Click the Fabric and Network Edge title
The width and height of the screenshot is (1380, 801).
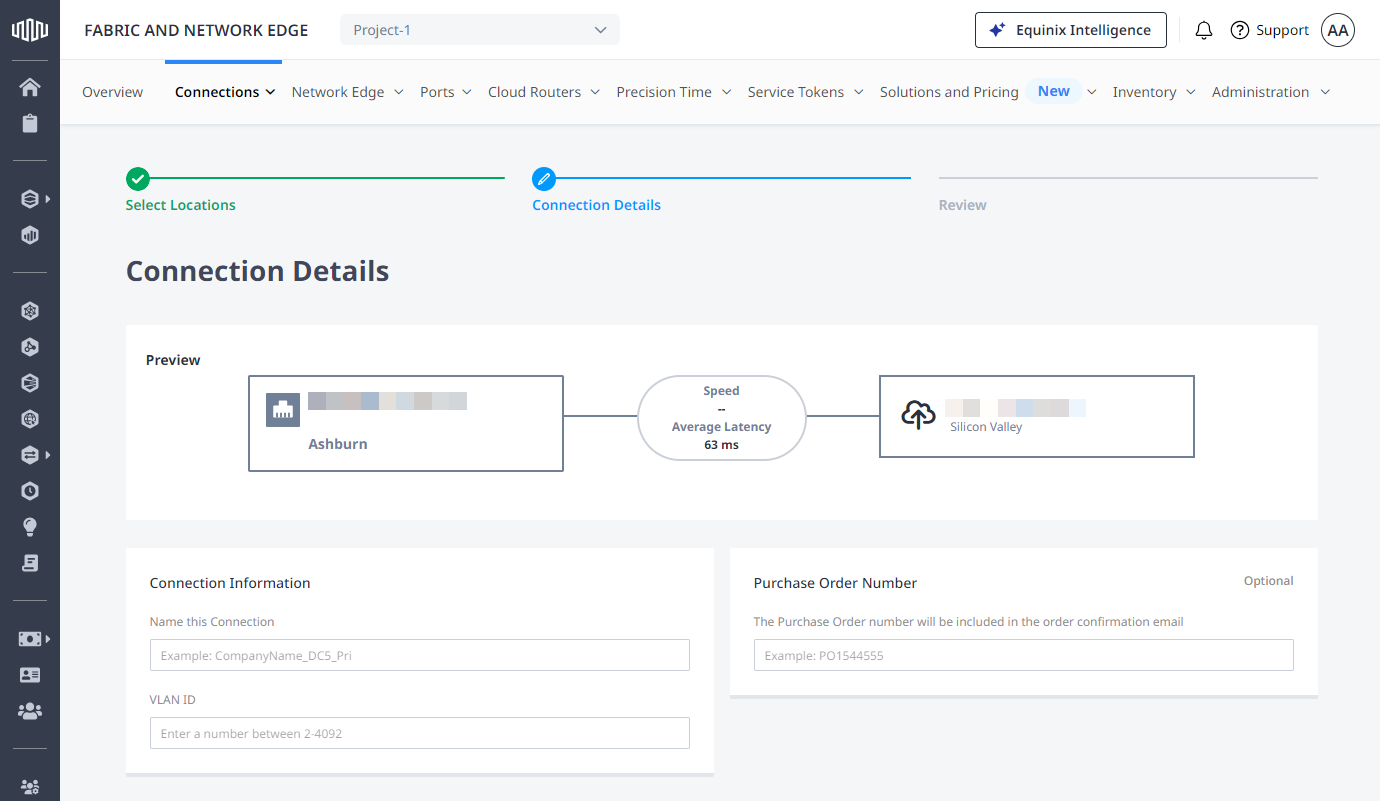click(196, 30)
